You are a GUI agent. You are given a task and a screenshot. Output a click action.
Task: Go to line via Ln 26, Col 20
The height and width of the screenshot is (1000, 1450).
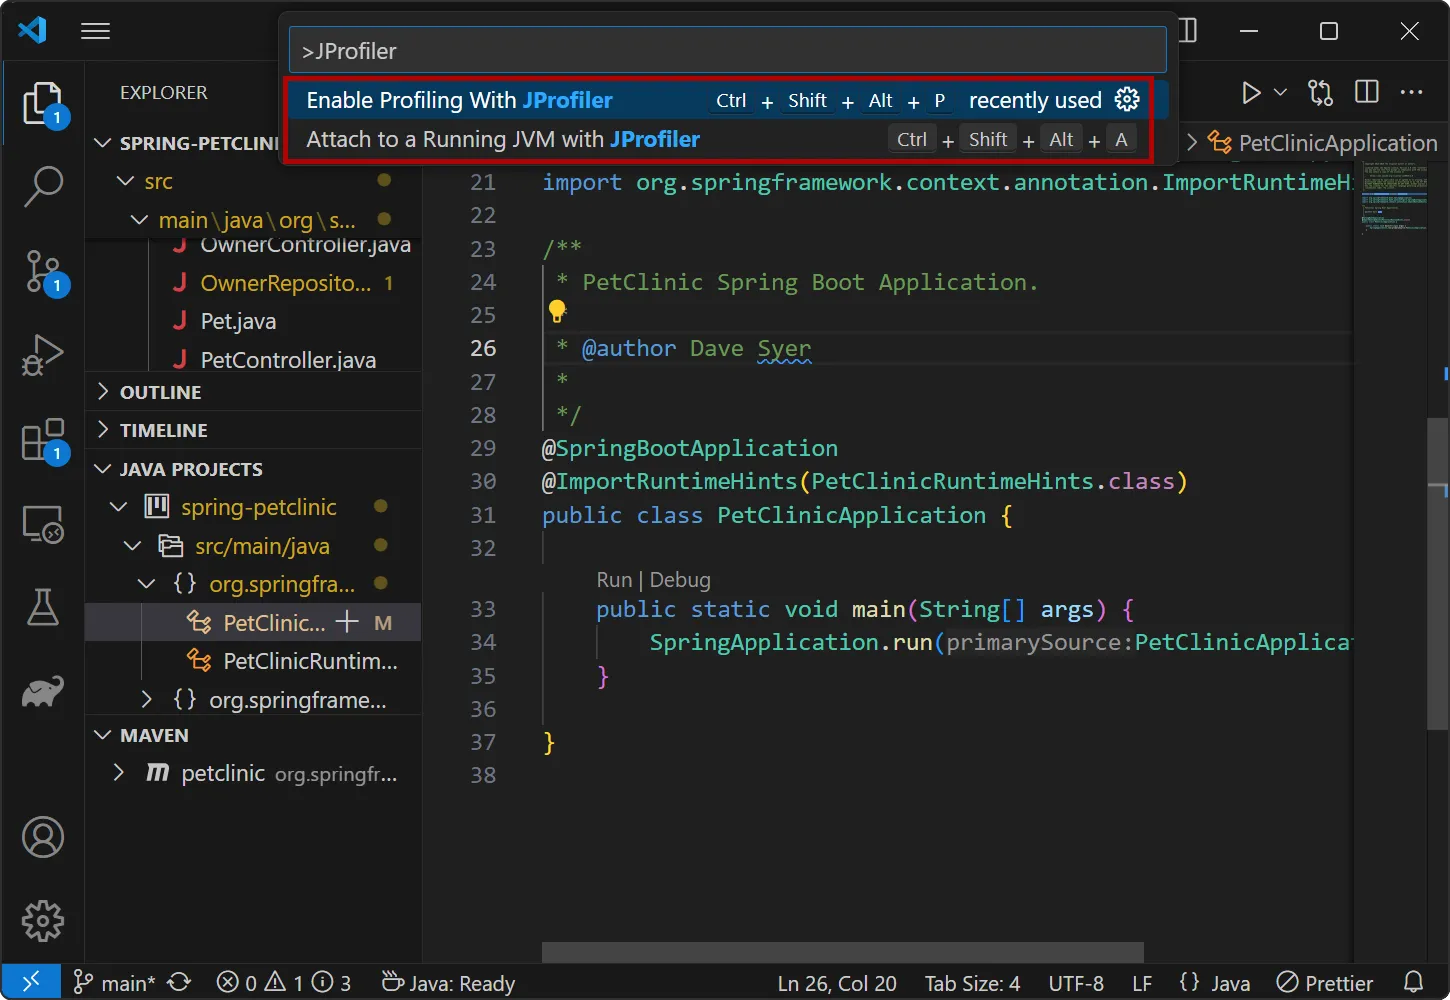(x=837, y=983)
